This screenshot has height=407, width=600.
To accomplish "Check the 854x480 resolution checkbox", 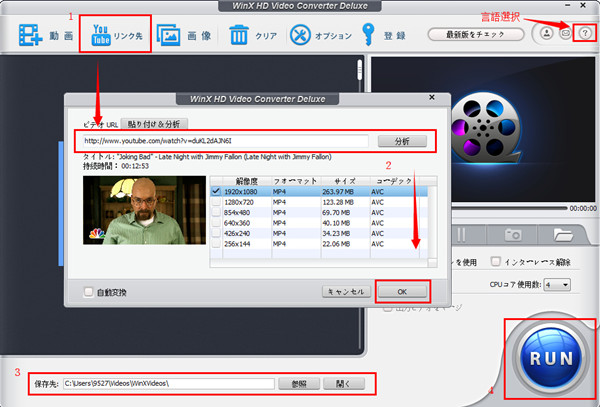I will [x=216, y=212].
